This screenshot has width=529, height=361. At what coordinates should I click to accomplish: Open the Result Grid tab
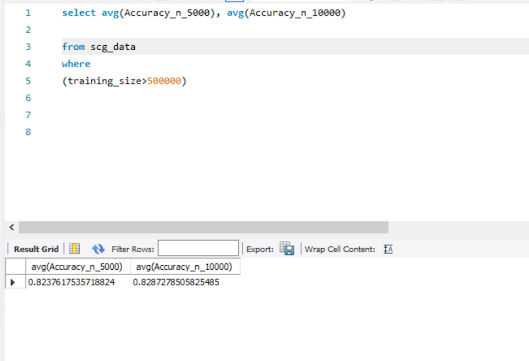pyautogui.click(x=36, y=249)
